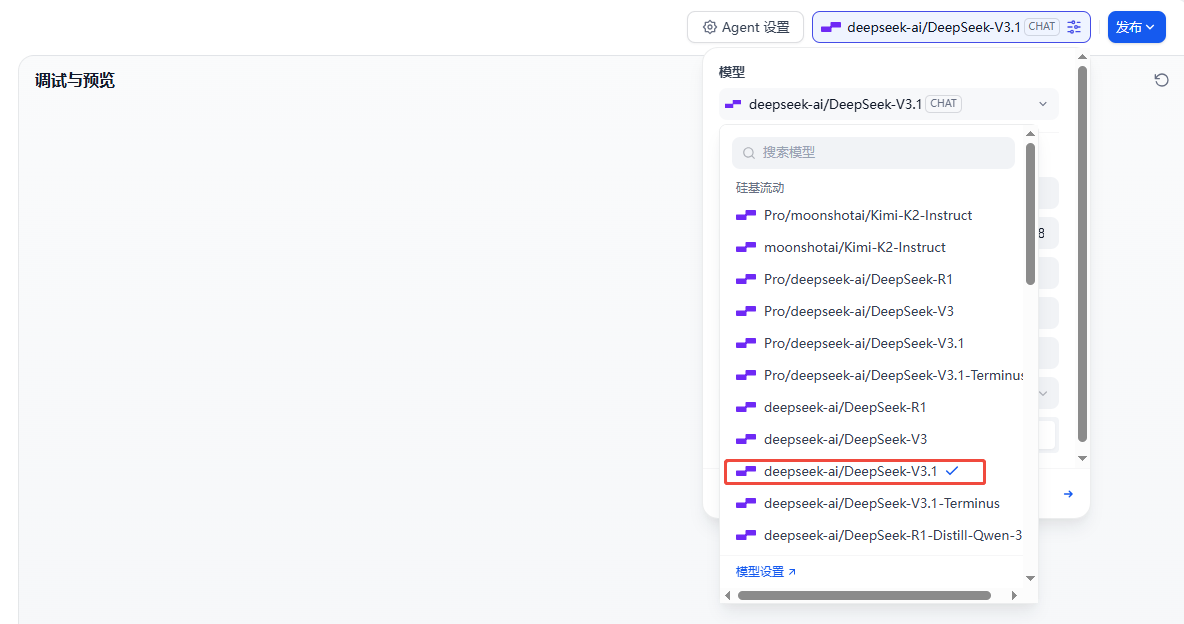Click the blue checkmark on deepseek-ai/DeepSeek-V3.1
The width and height of the screenshot is (1184, 624).
(x=952, y=470)
